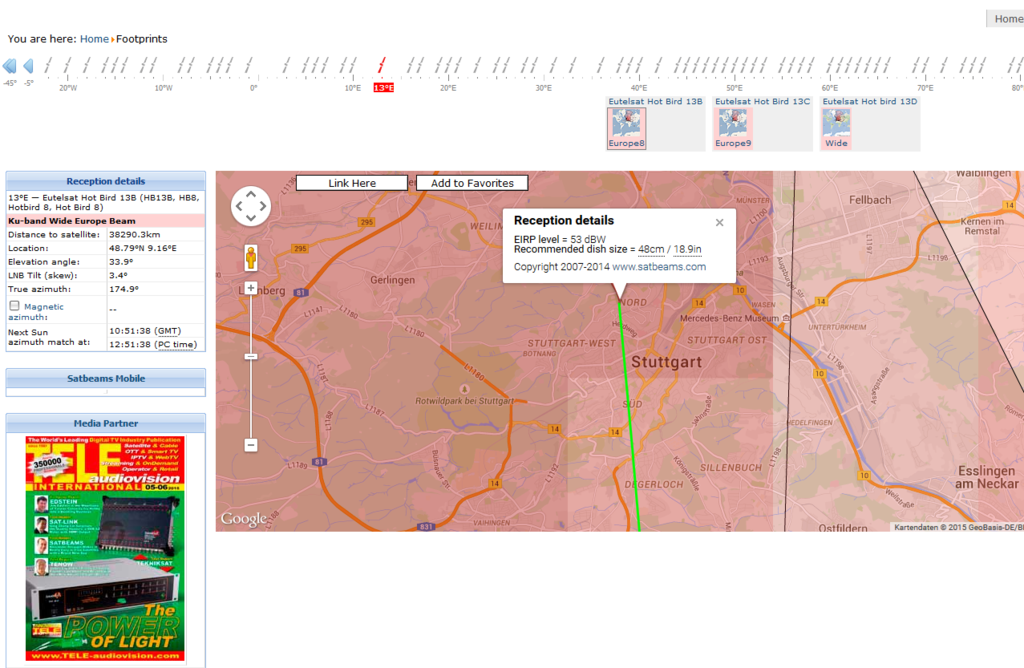The image size is (1024, 668).
Task: Enable the Magnetic azimuth checkbox
Action: click(x=14, y=306)
